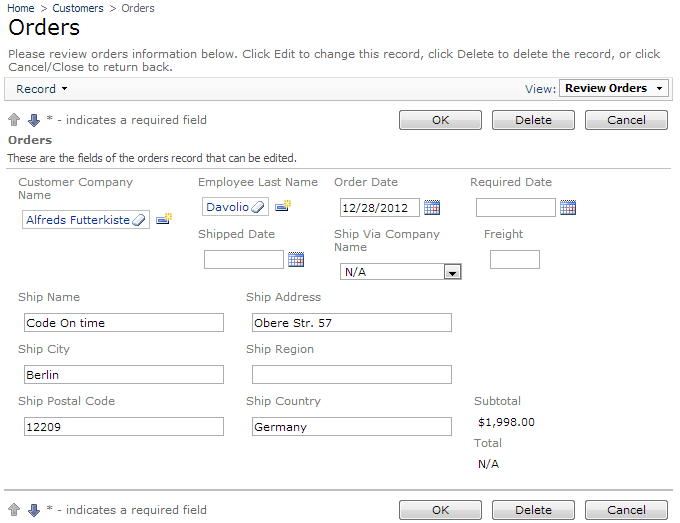680x523 pixels.
Task: Go to Home in the breadcrumb
Action: (21, 8)
